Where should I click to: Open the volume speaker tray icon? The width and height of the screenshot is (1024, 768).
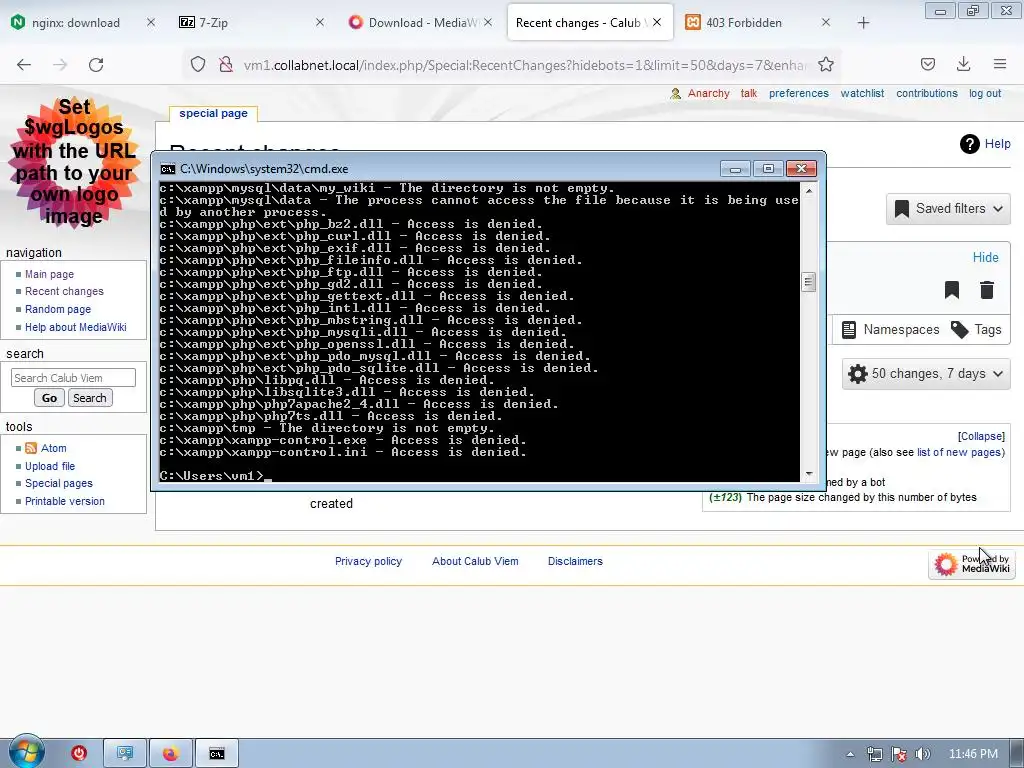point(922,754)
